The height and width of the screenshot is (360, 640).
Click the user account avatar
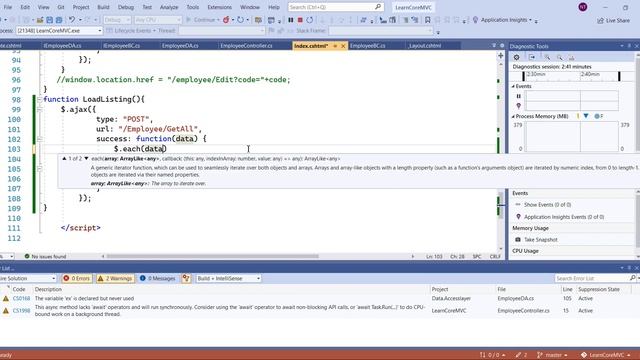tap(583, 7)
